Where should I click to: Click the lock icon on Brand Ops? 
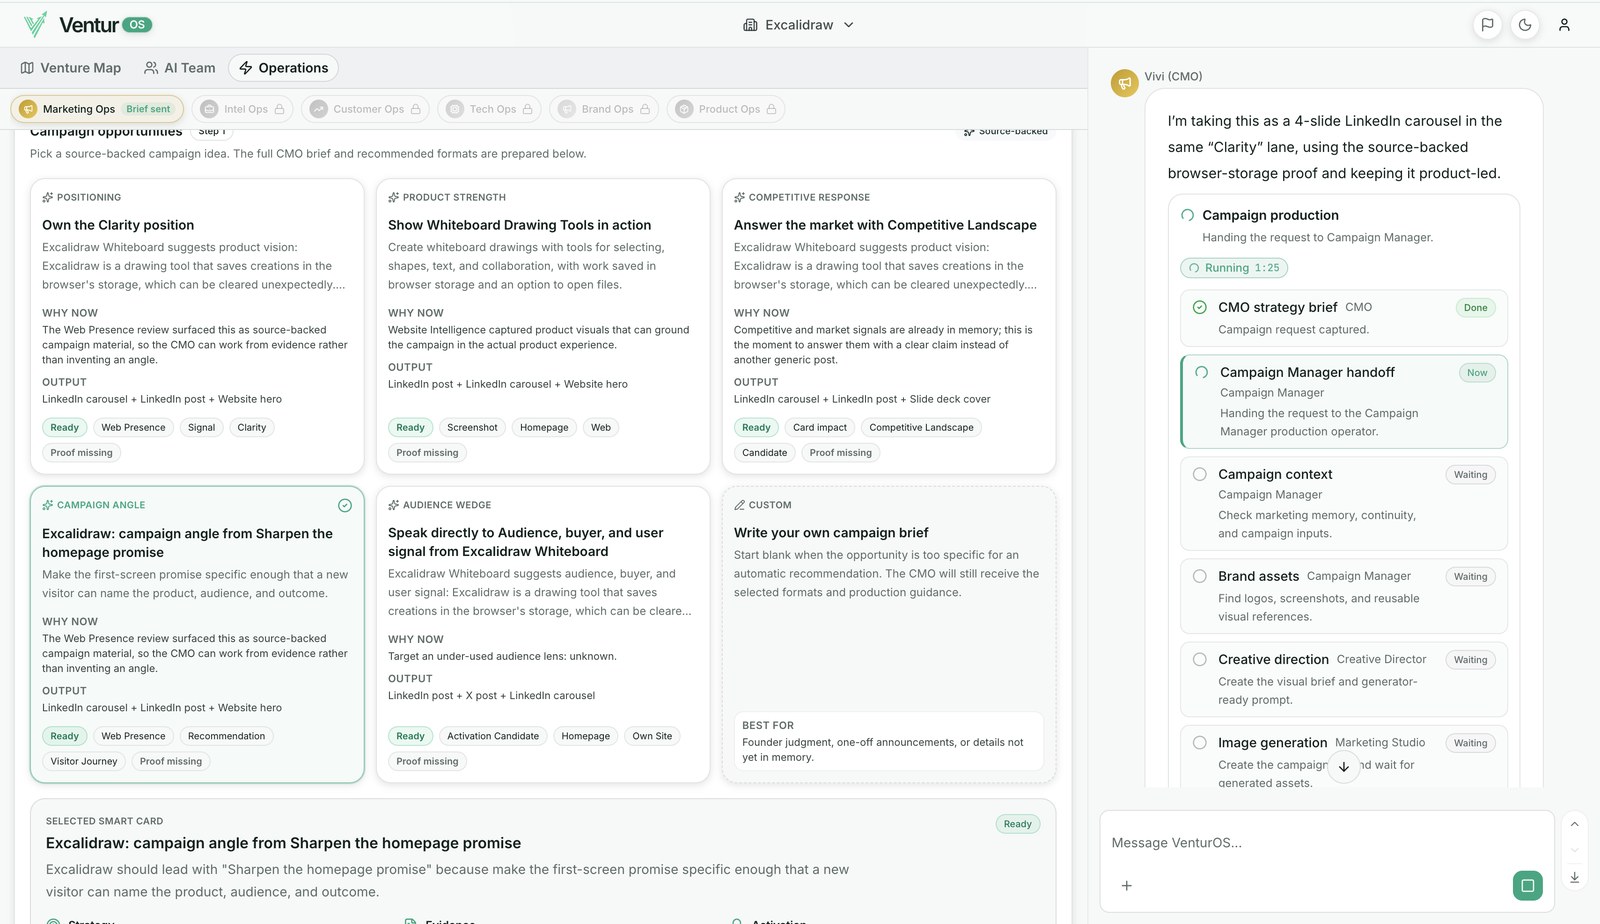[645, 109]
